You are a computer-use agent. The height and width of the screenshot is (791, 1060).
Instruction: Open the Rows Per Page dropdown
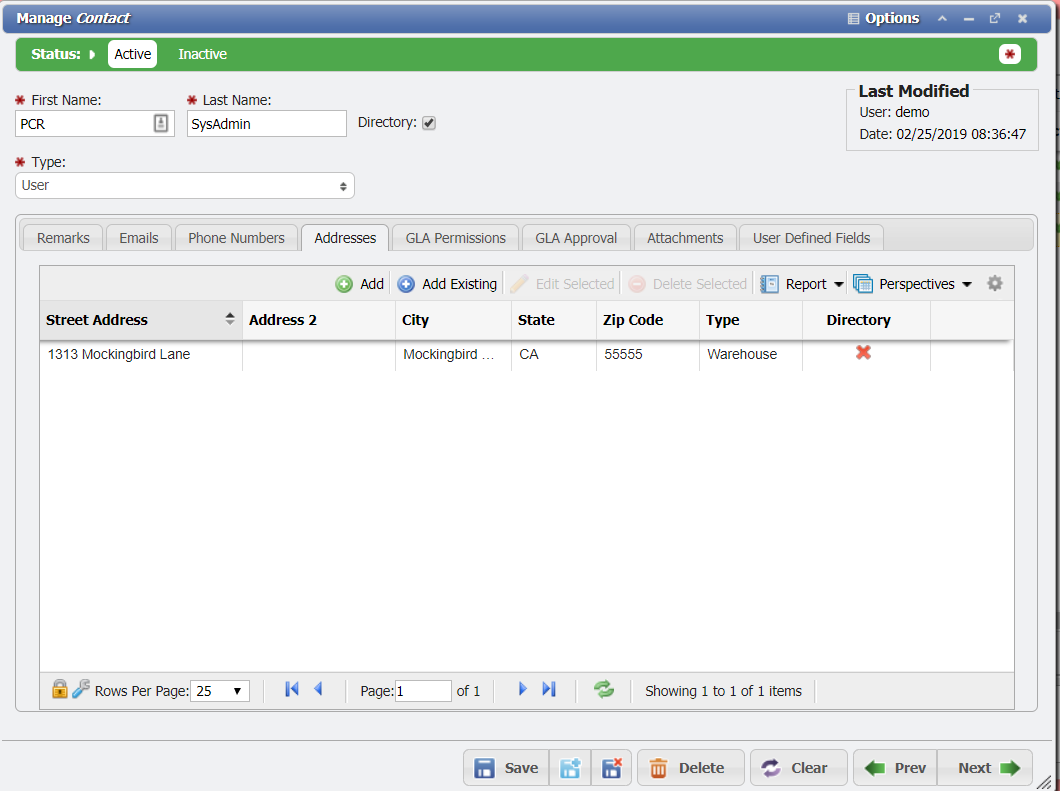tap(220, 691)
